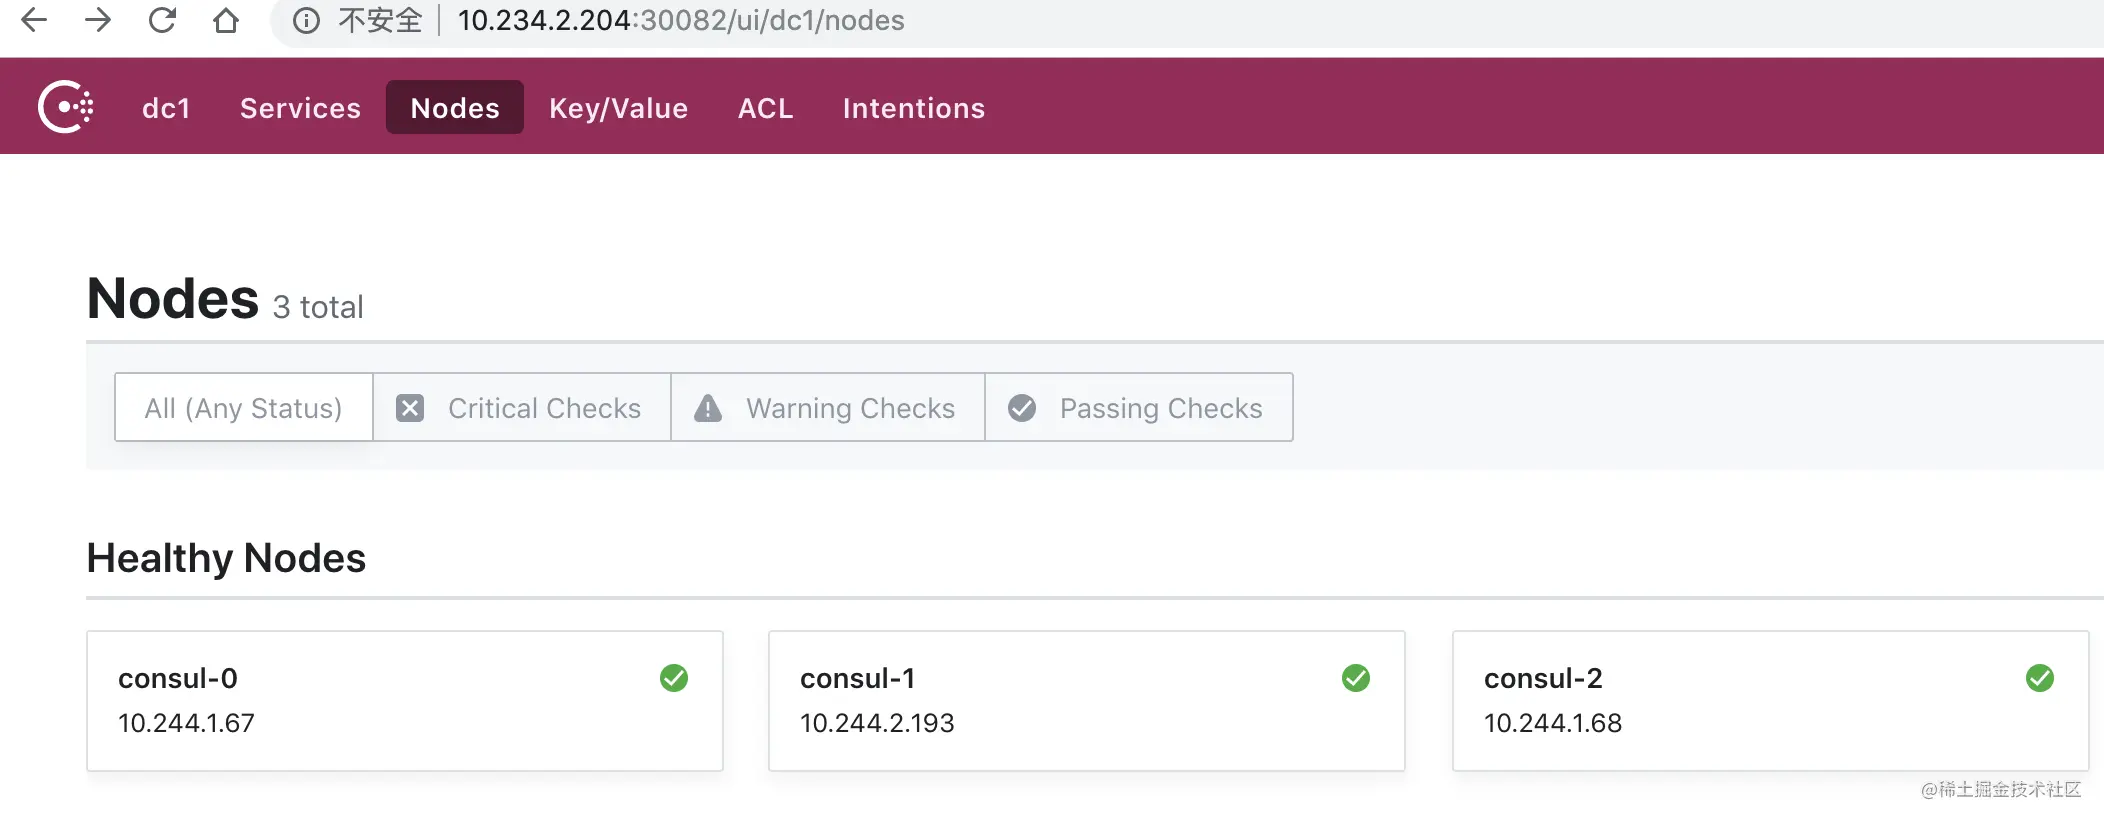Click the Healthy Nodes heading
The image size is (2104, 822).
[226, 558]
